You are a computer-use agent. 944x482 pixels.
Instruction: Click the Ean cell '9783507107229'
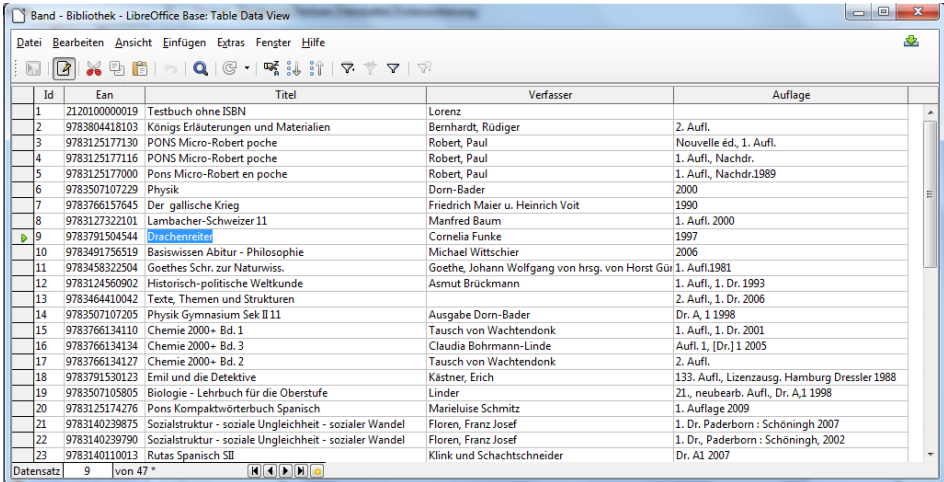pyautogui.click(x=104, y=190)
